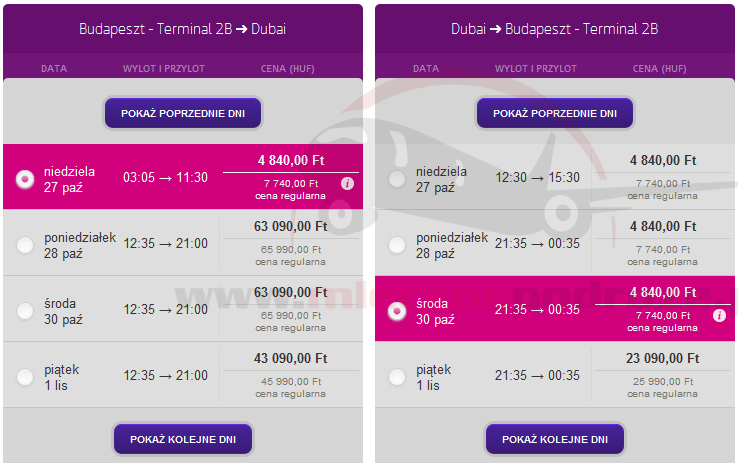This screenshot has width=738, height=463.
Task: Select outbound Sunday 27 Oct flight radio
Action: coord(25,179)
